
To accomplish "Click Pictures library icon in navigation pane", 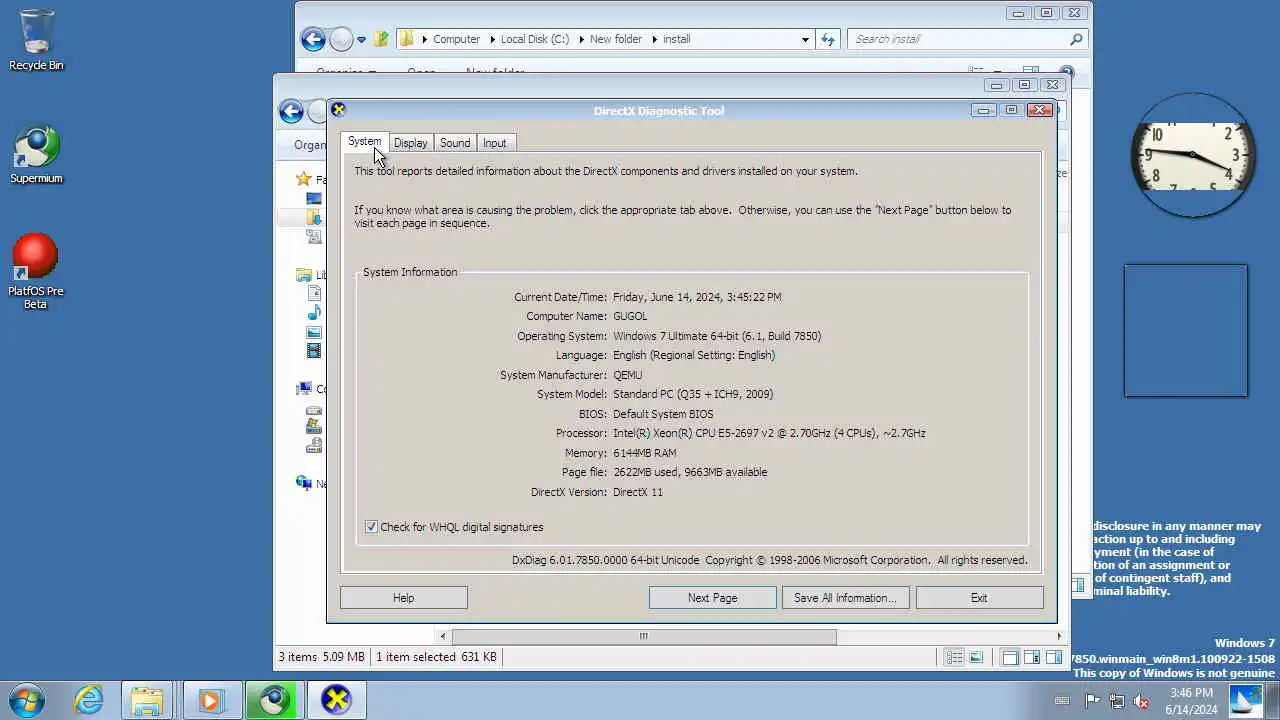I will click(x=314, y=332).
